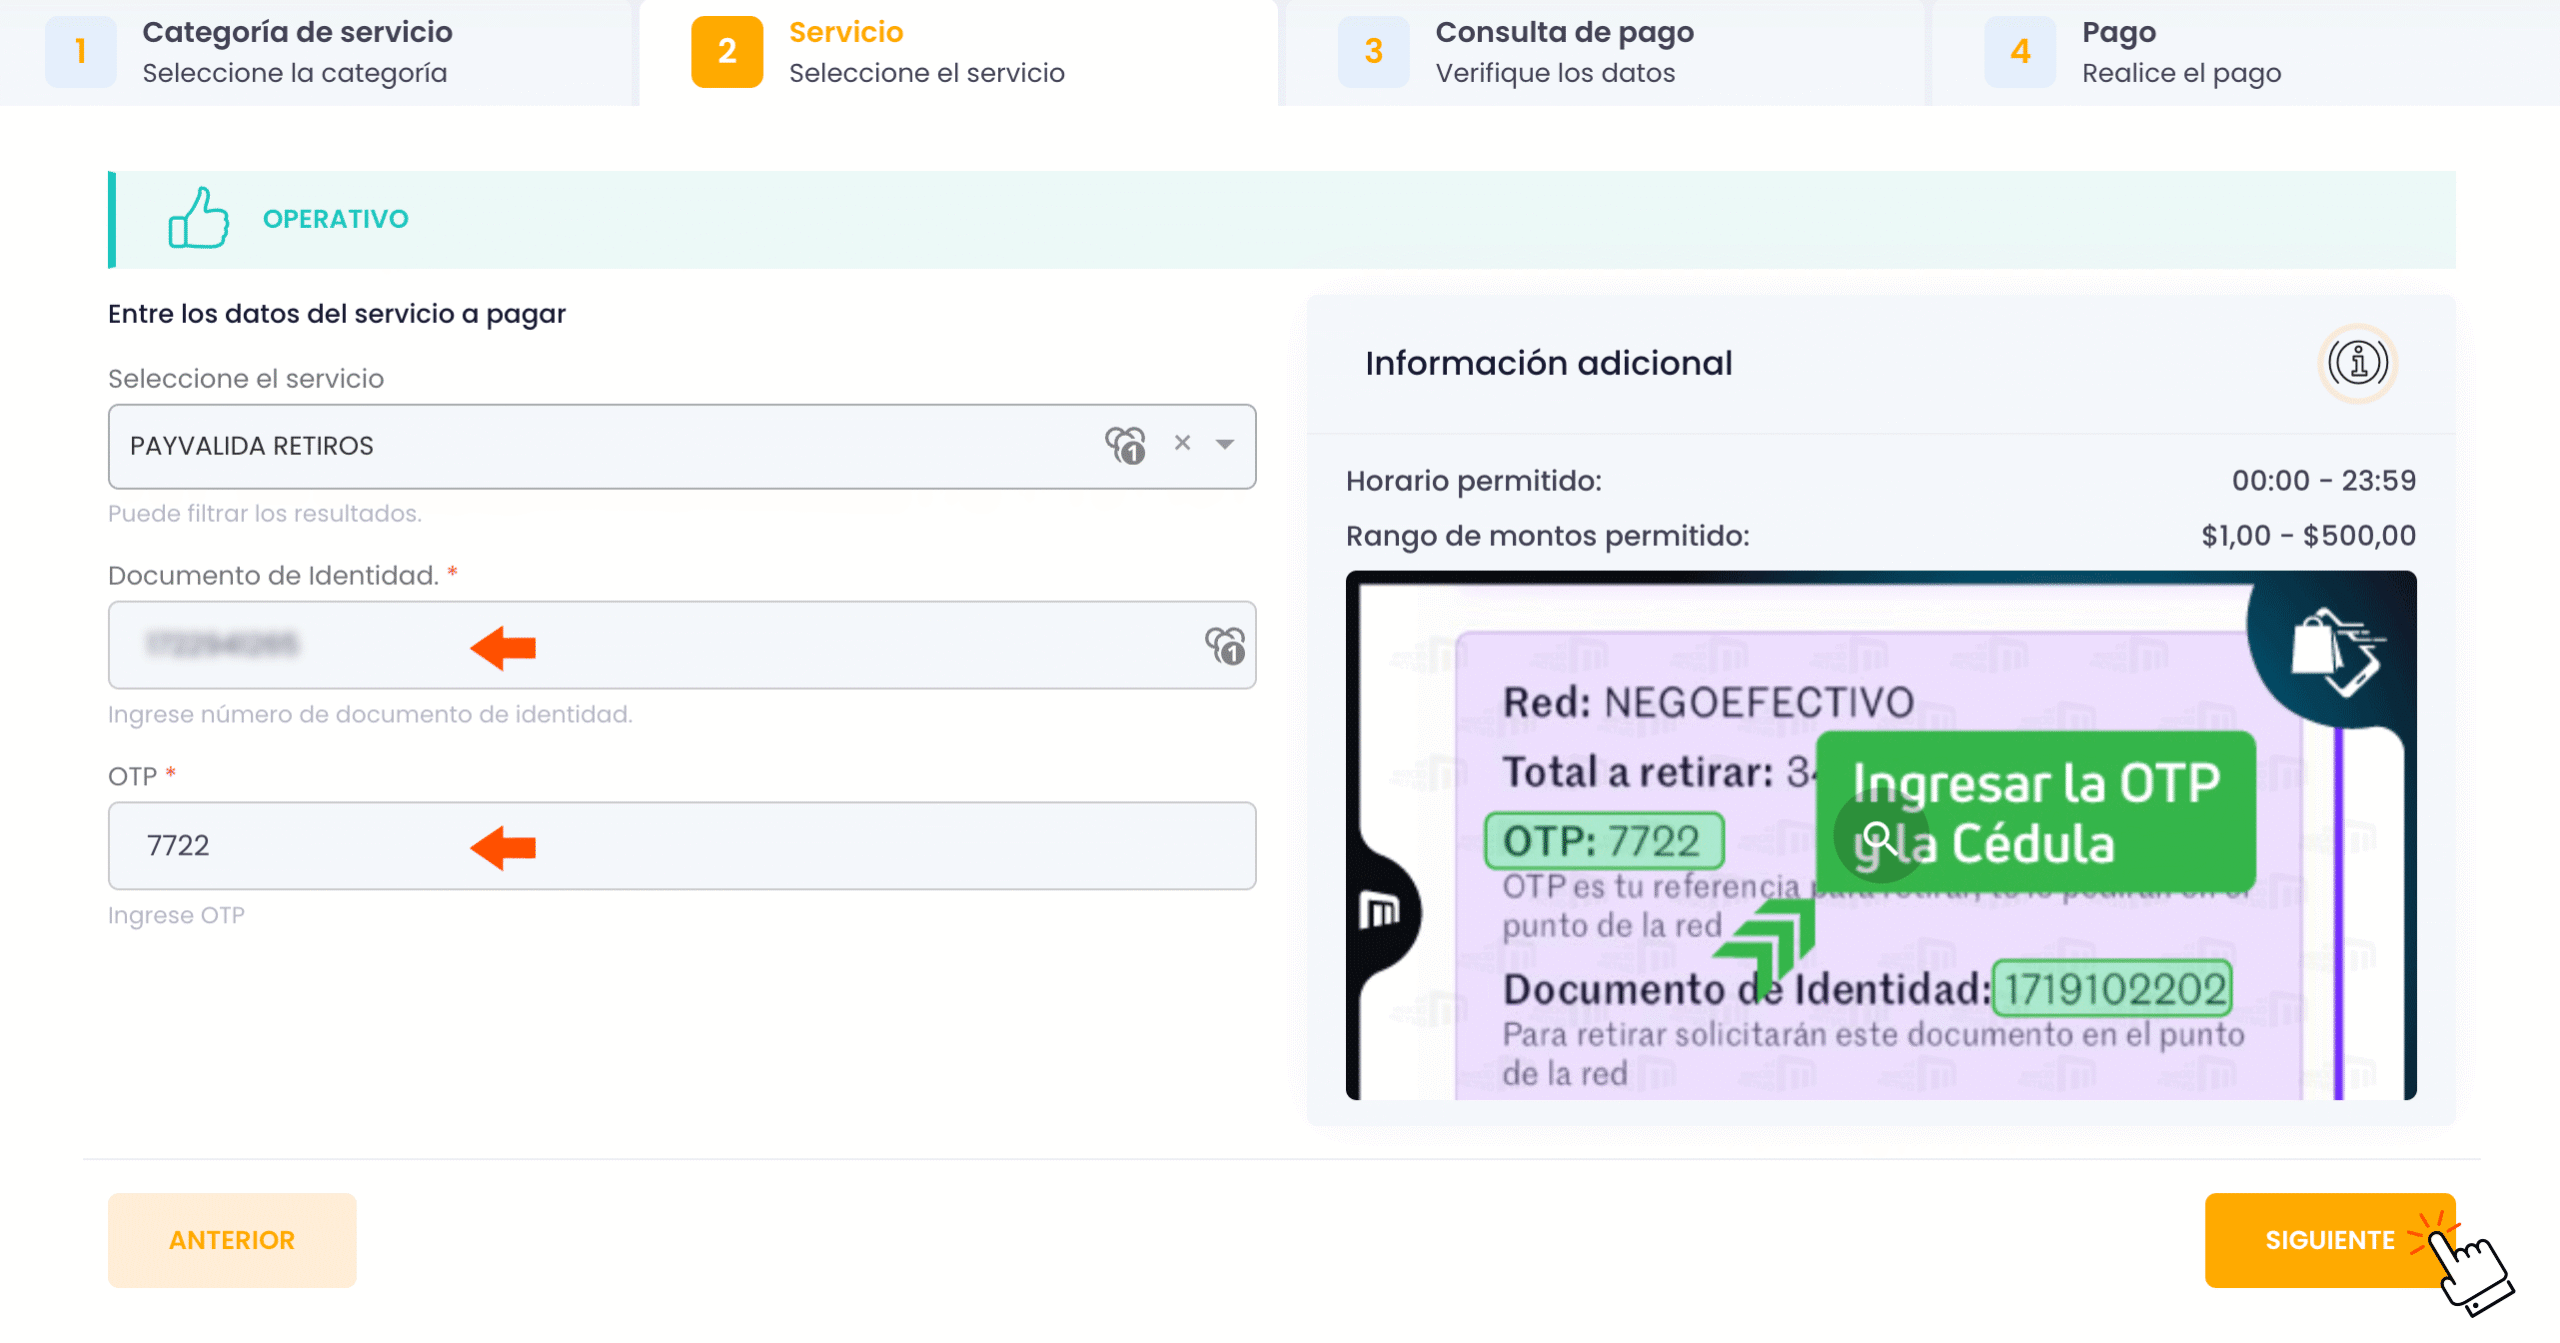Click the password manager icon in service selector
The width and height of the screenshot is (2560, 1343).
pos(1125,445)
